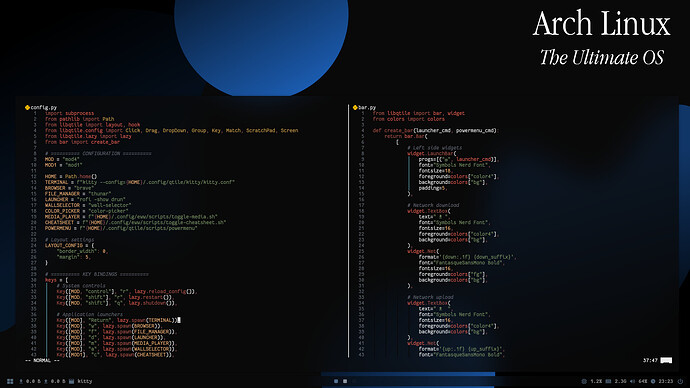Image resolution: width=690 pixels, height=388 pixels.
Task: Click the white block beside 37:47
Action: pyautogui.click(x=666, y=360)
